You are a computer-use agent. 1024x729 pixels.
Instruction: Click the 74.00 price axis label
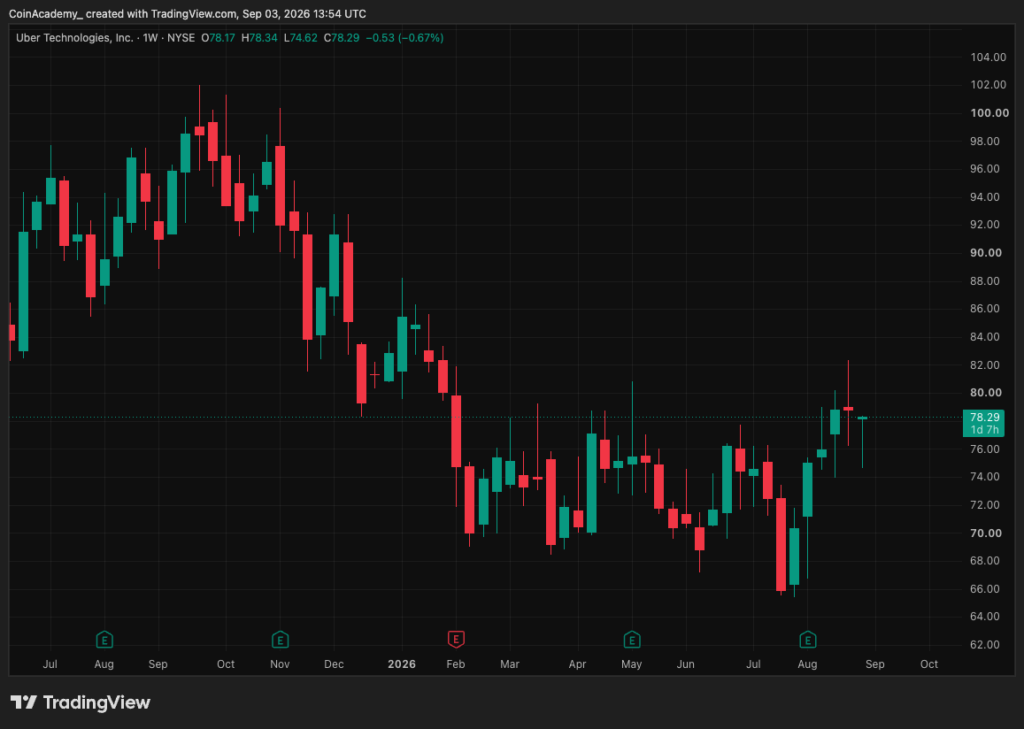pyautogui.click(x=984, y=476)
